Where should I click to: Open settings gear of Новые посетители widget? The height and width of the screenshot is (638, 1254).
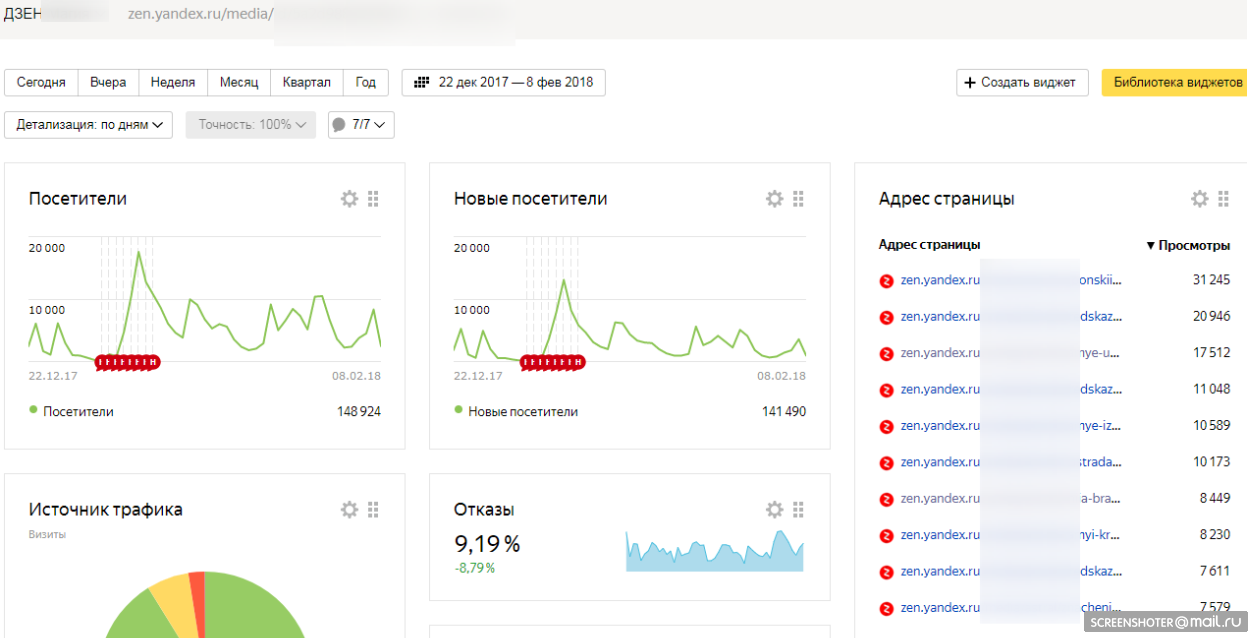(x=774, y=199)
